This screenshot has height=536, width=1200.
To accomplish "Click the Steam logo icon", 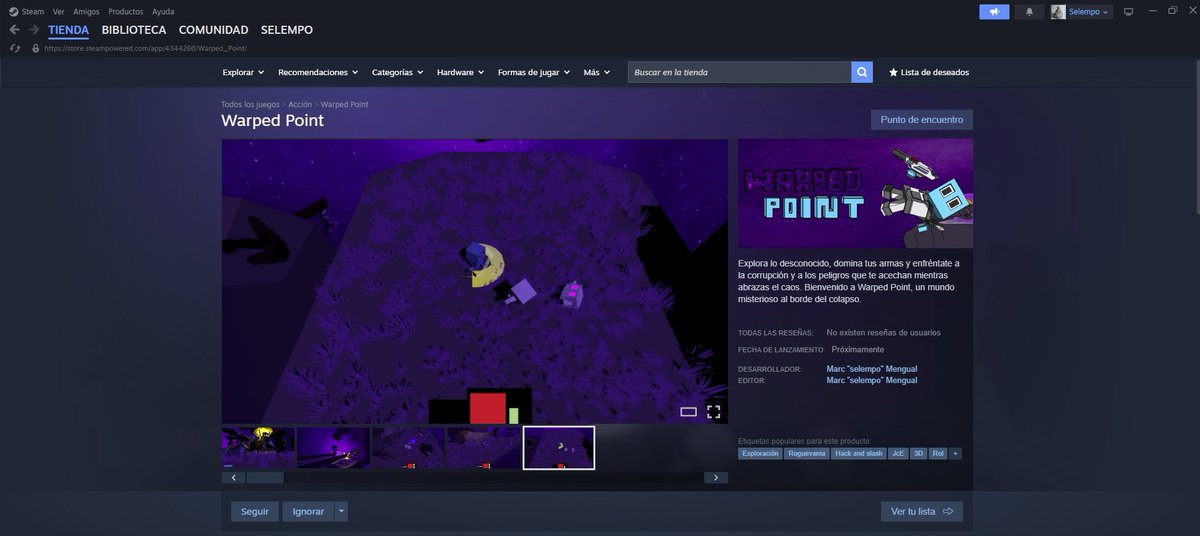I will [13, 11].
